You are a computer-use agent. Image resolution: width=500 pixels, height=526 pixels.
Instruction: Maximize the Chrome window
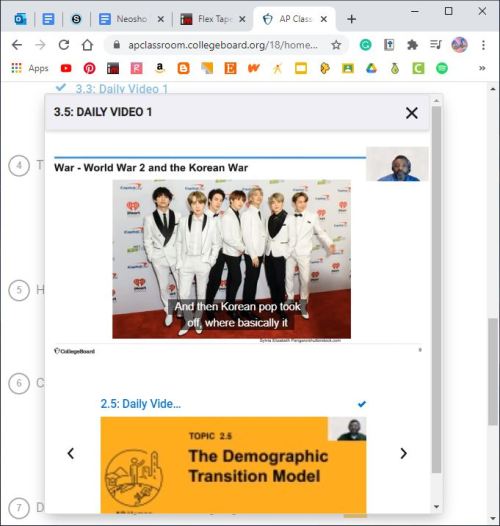click(448, 11)
